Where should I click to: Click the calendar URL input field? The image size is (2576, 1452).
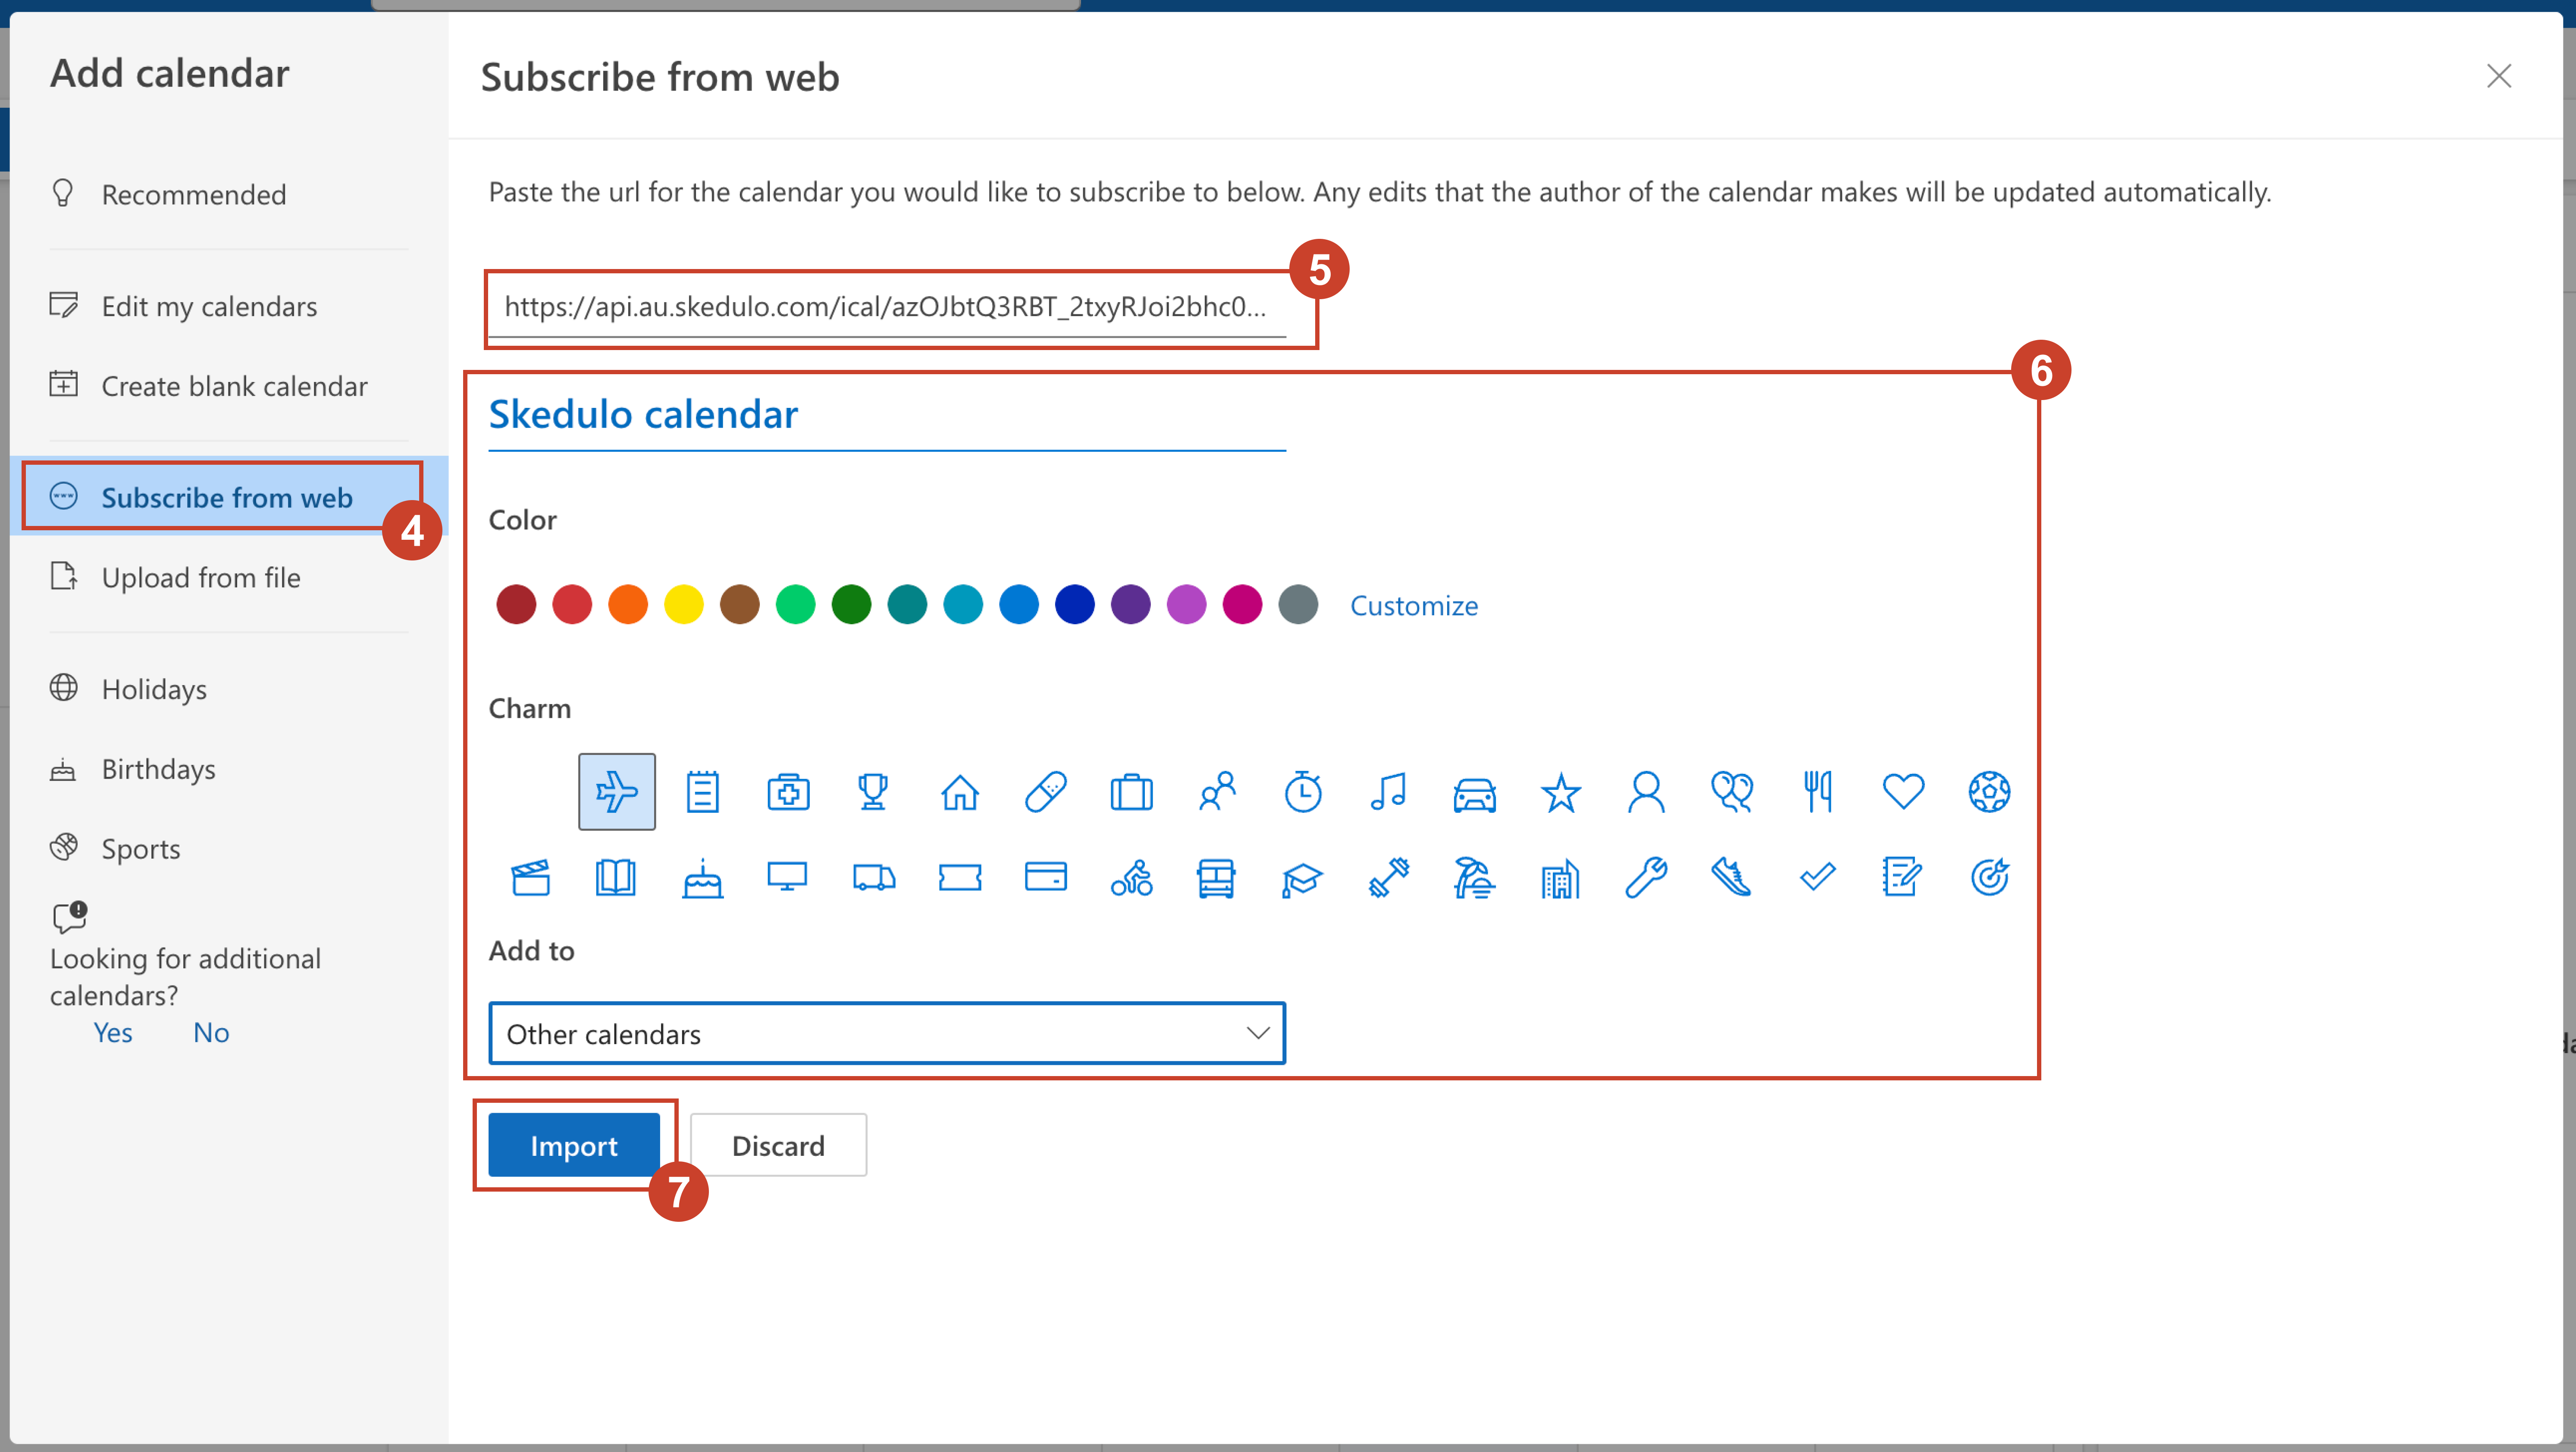(886, 307)
